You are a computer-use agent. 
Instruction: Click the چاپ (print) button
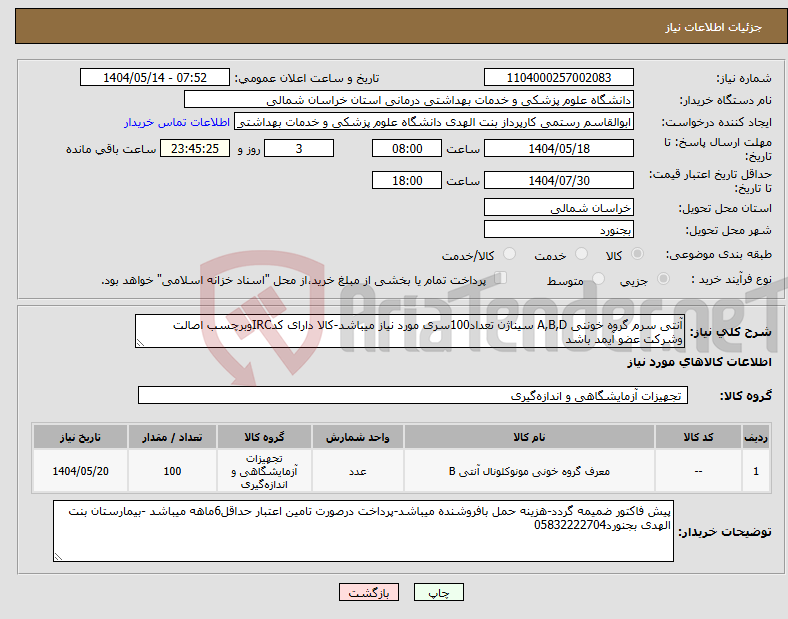tap(438, 592)
